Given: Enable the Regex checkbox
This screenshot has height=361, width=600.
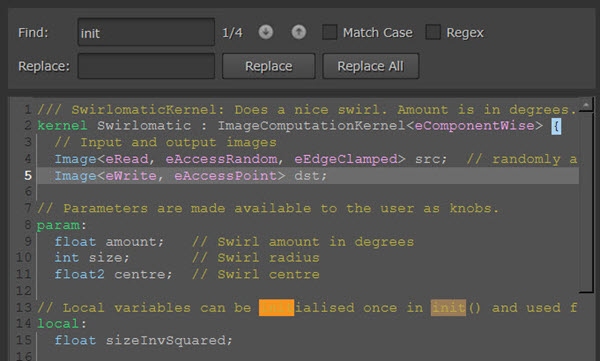Looking at the screenshot, I should [x=433, y=32].
